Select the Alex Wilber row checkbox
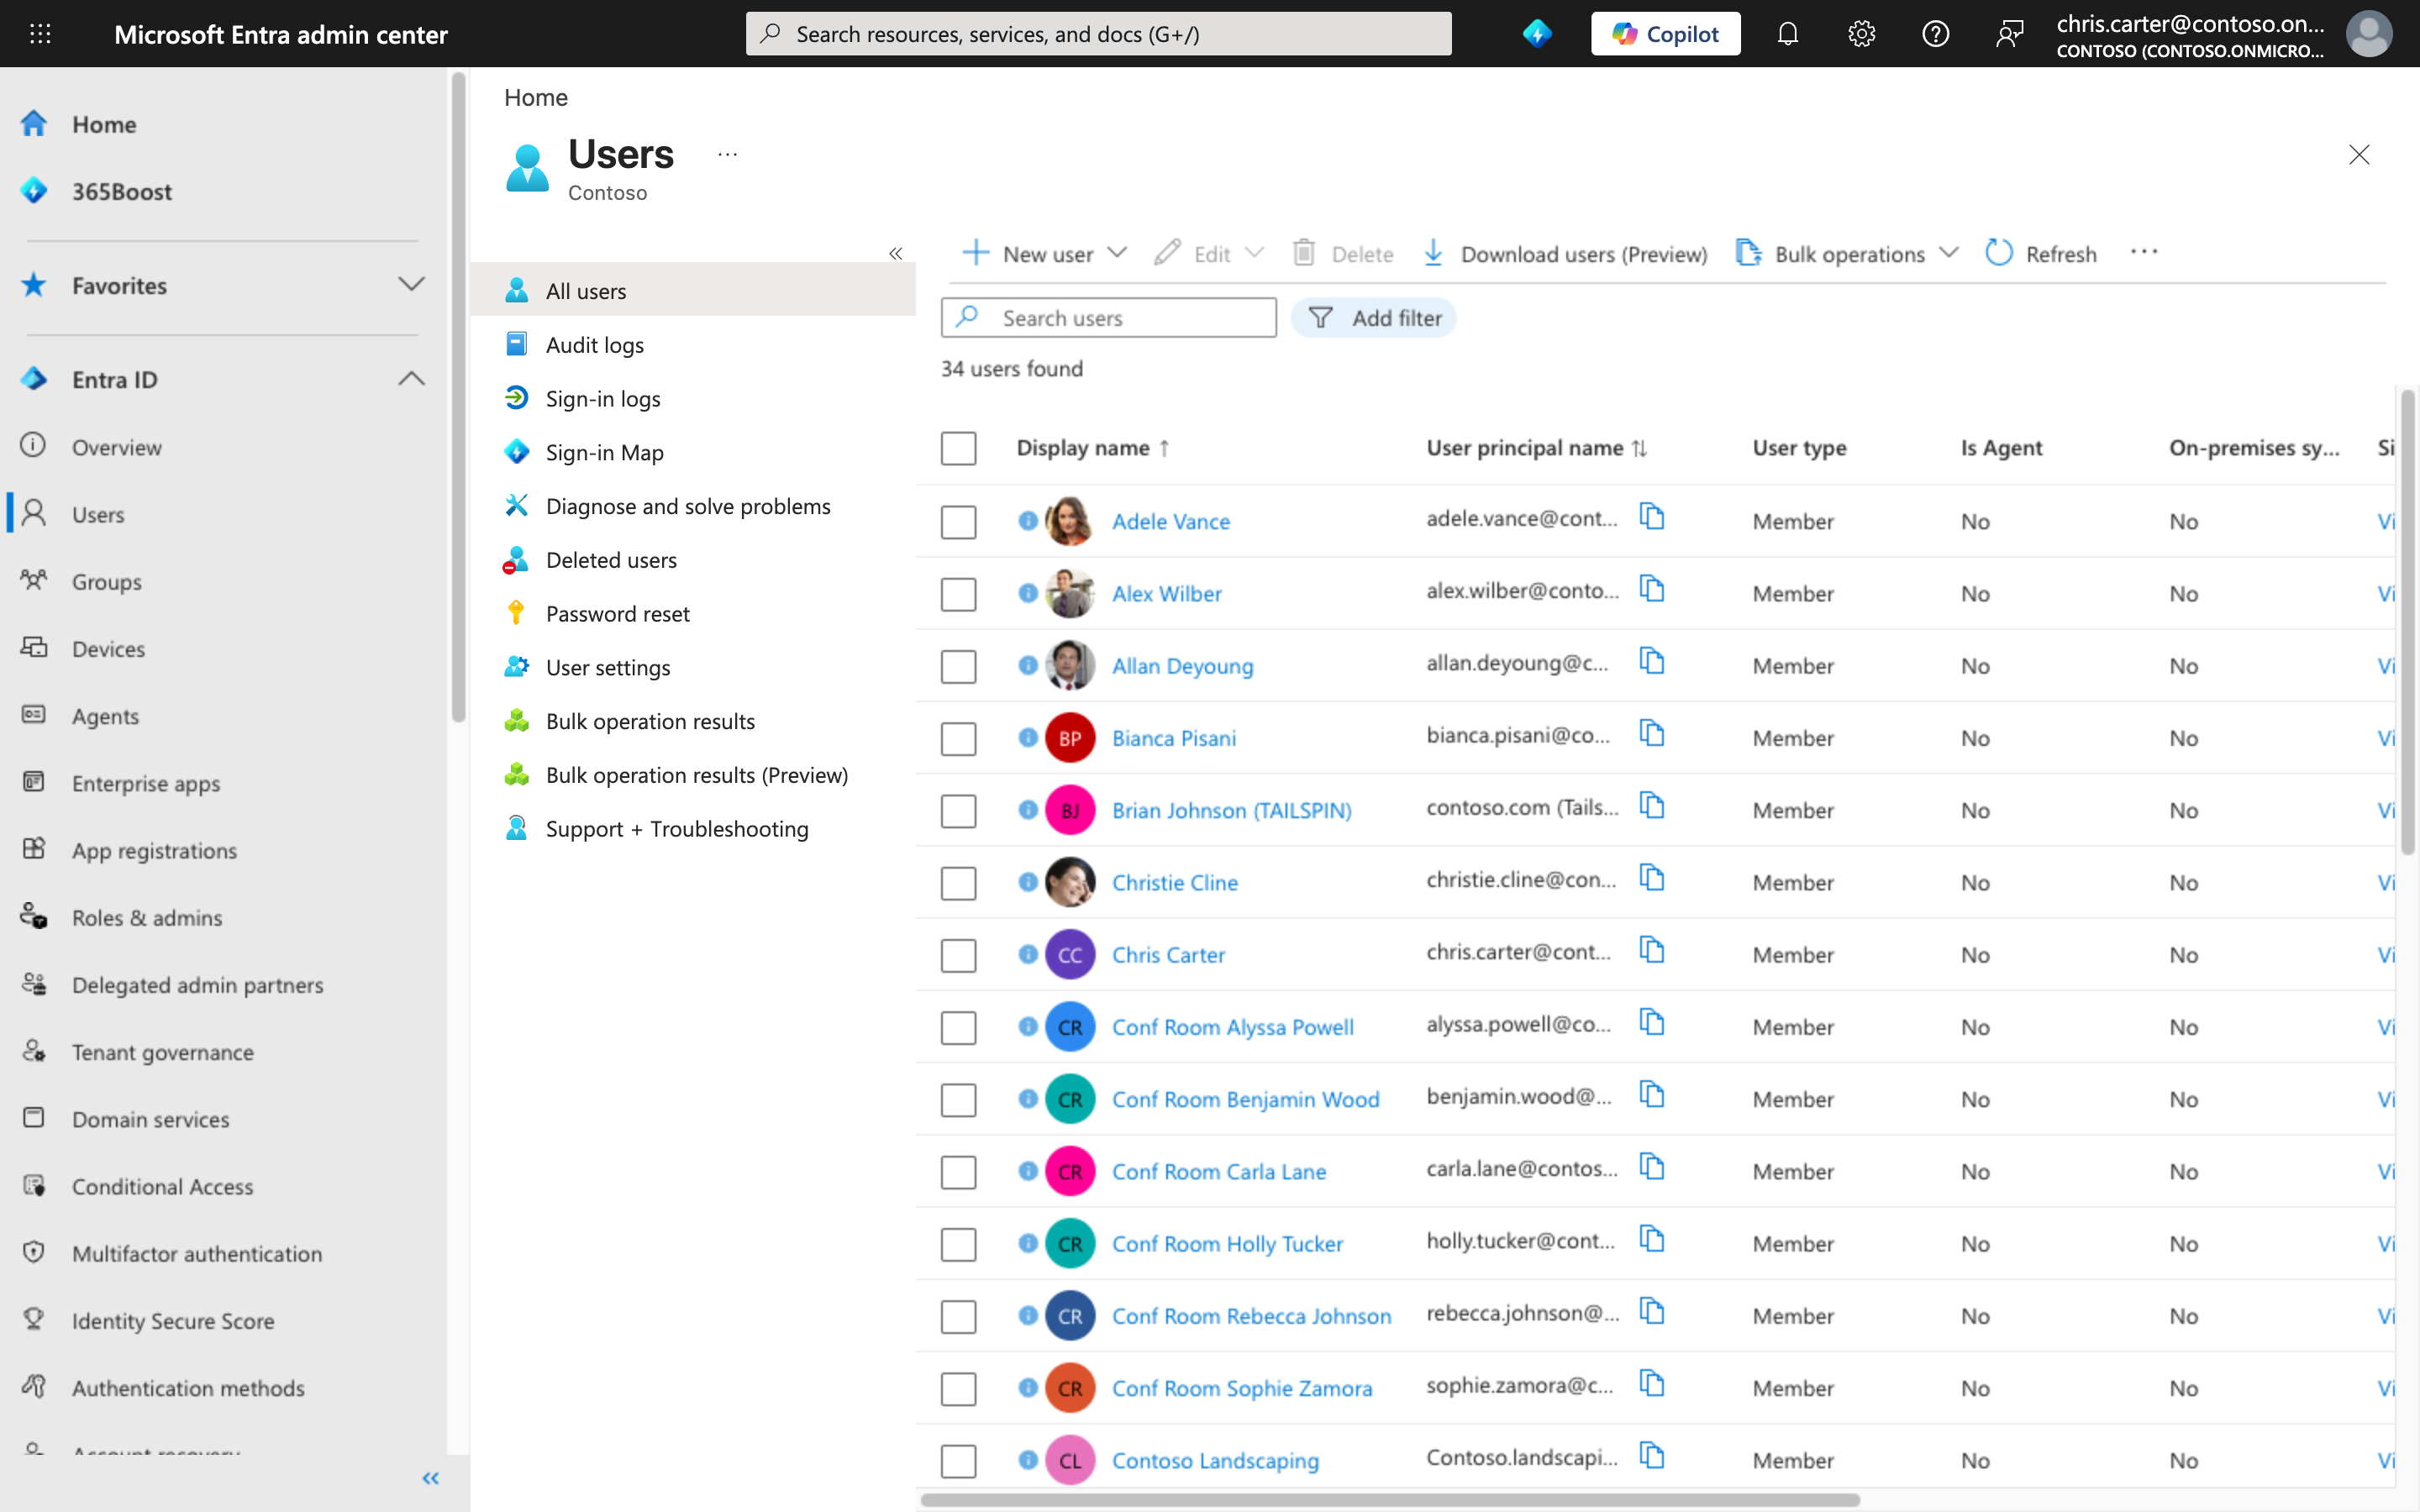The height and width of the screenshot is (1512, 2420). pyautogui.click(x=958, y=594)
